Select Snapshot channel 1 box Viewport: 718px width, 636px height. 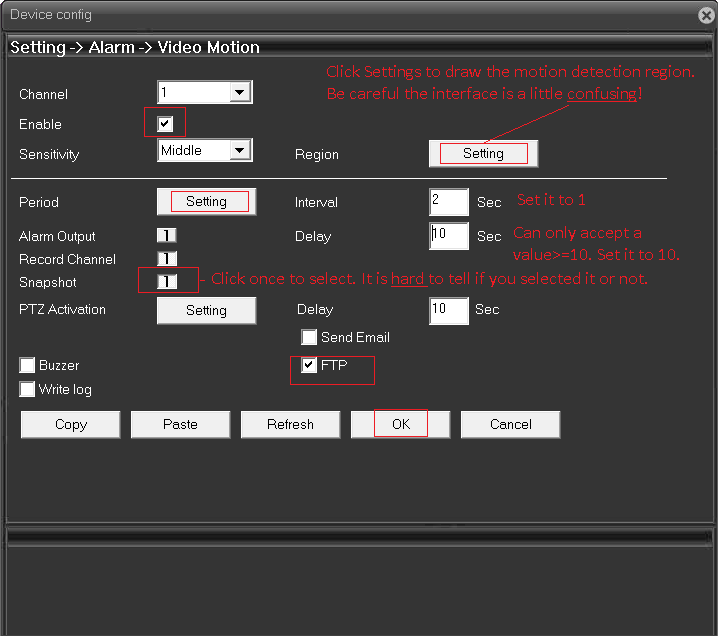[x=166, y=282]
